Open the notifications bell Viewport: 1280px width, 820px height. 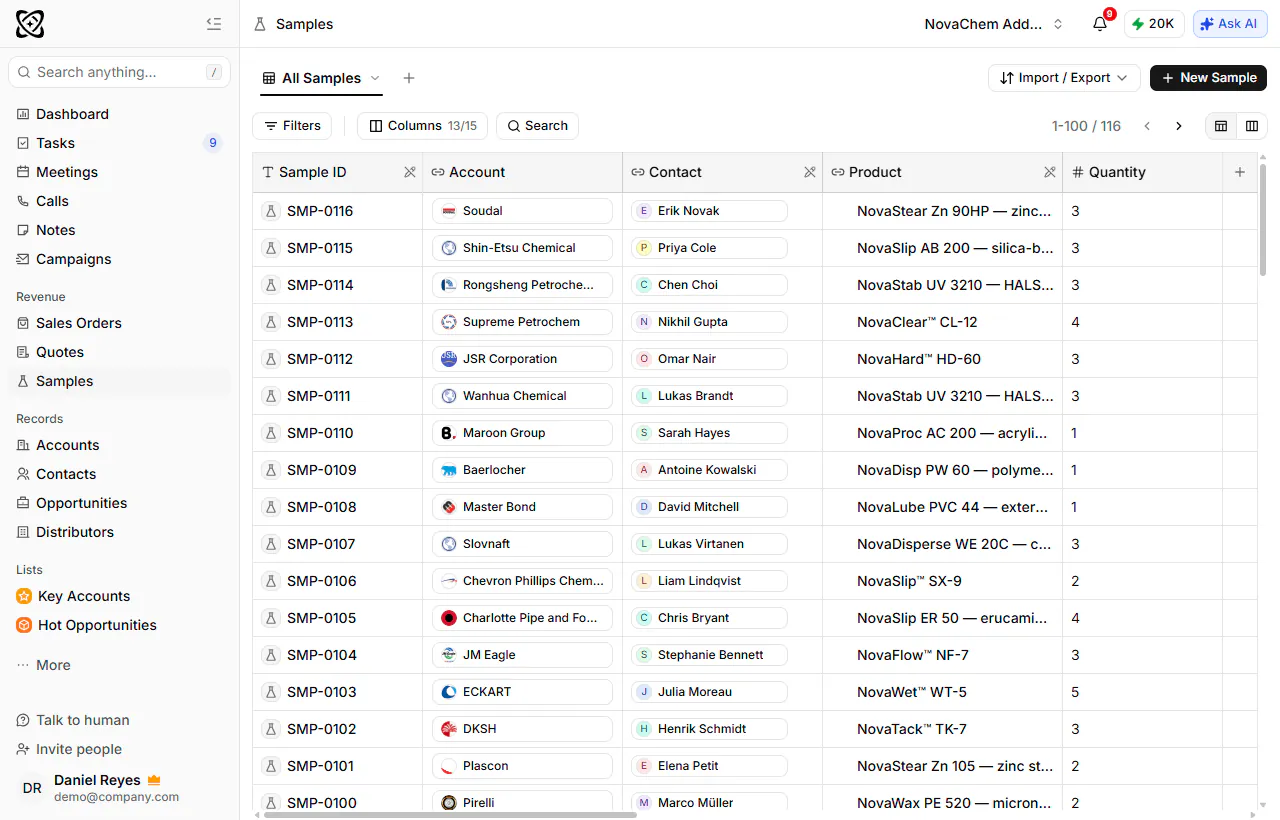(x=1100, y=24)
